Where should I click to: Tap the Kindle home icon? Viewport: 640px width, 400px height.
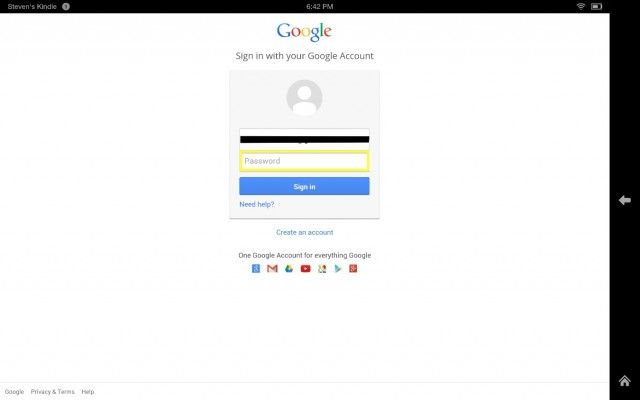coord(625,381)
